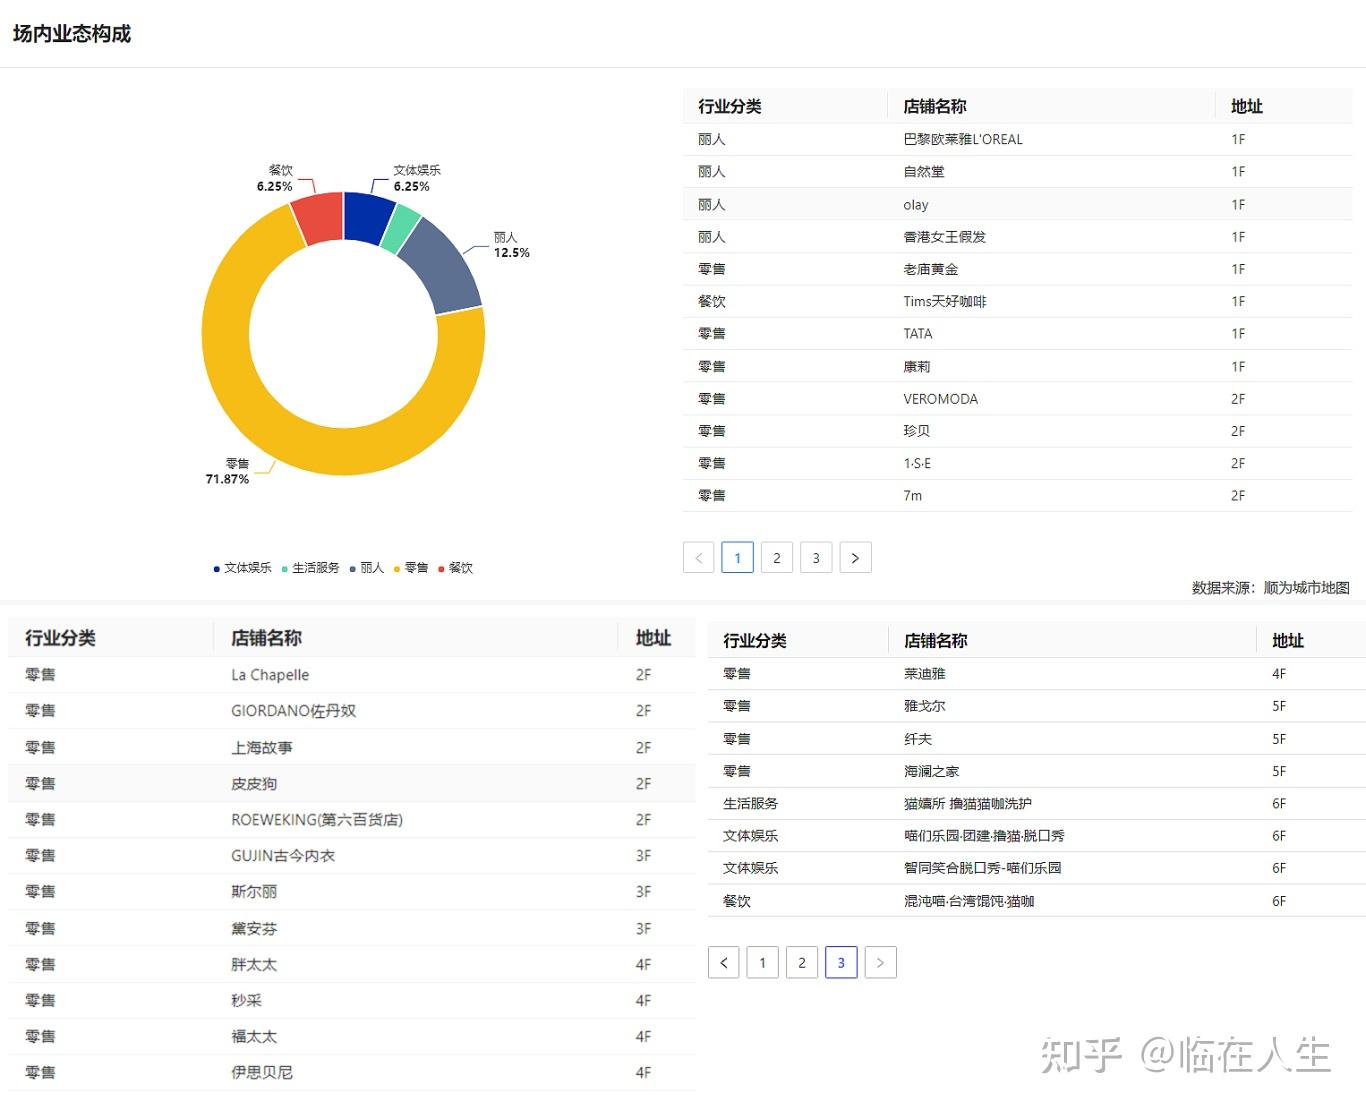Viewport: 1366px width, 1110px height.
Task: Select the 7m store row
Action: [1017, 495]
